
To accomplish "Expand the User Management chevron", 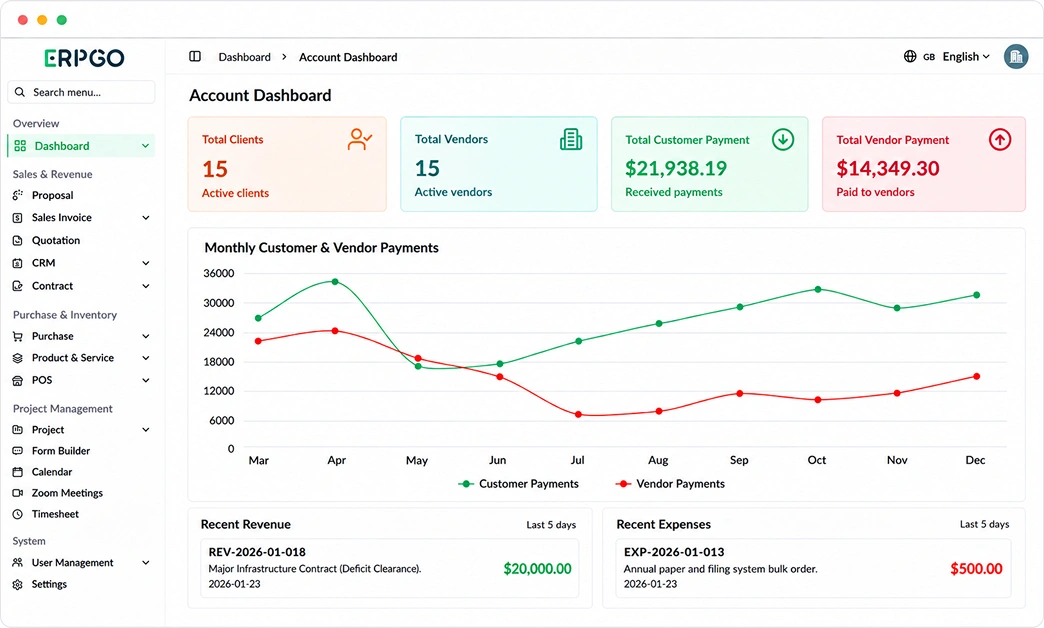I will pyautogui.click(x=146, y=563).
